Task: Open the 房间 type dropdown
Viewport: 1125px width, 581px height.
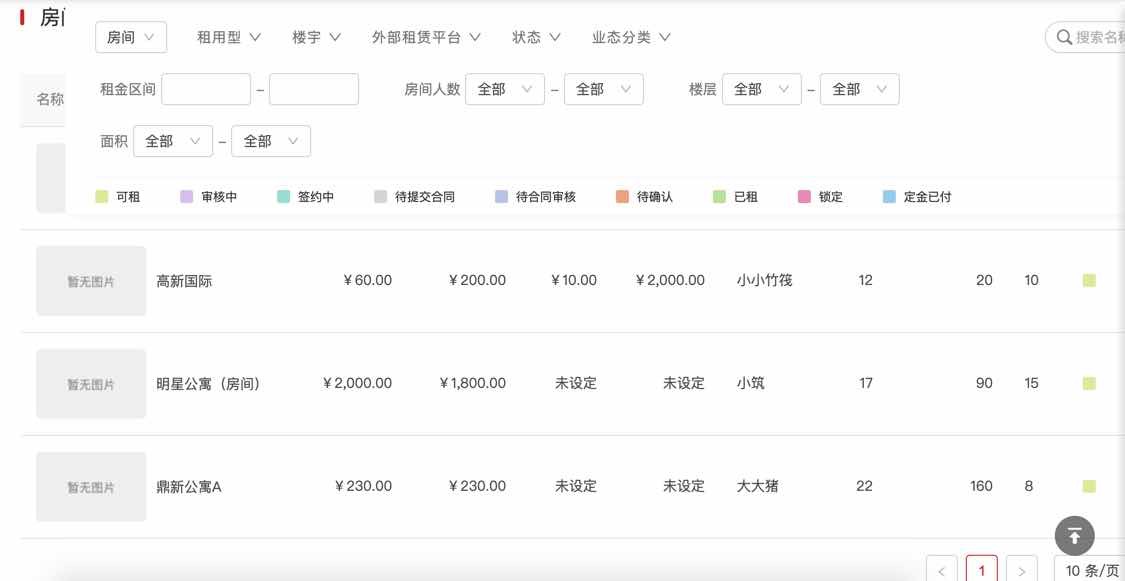Action: pyautogui.click(x=131, y=37)
